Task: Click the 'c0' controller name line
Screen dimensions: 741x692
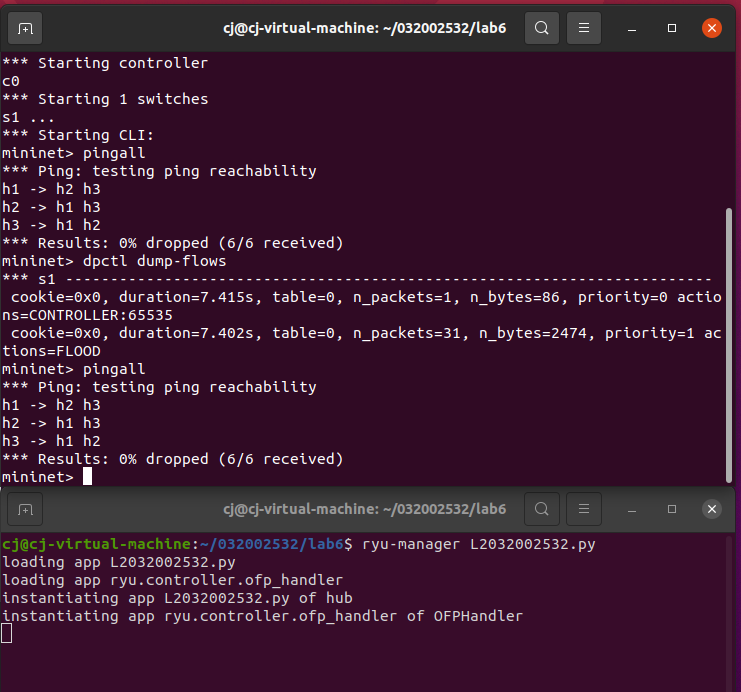Action: coord(11,81)
